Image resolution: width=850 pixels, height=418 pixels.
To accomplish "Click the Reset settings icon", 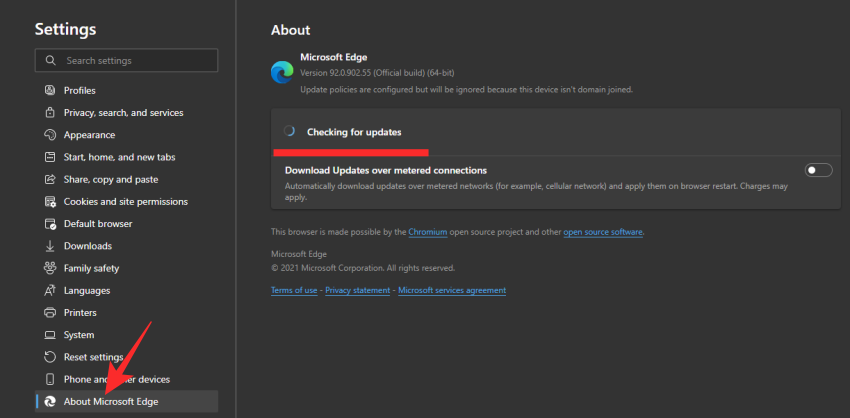I will [x=50, y=357].
